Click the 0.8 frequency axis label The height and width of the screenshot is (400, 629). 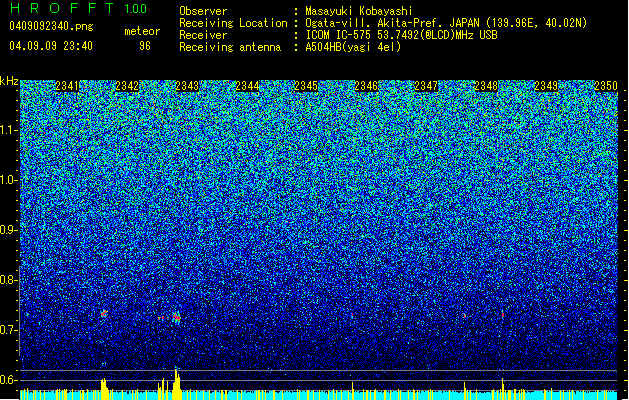click(x=9, y=280)
